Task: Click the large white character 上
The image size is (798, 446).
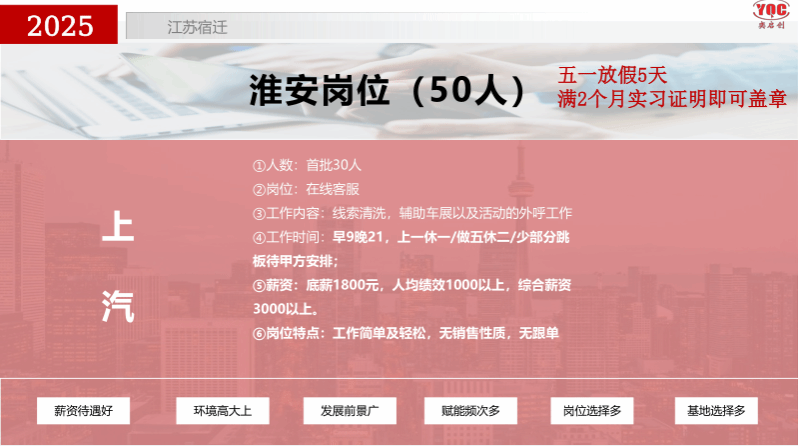Action: tap(118, 227)
